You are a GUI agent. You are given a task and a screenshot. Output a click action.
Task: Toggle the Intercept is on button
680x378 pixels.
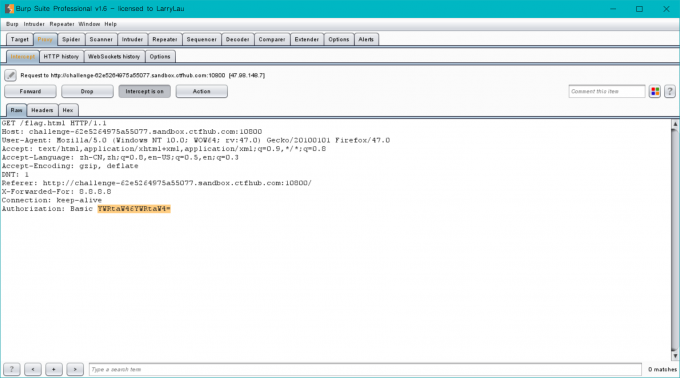(144, 91)
